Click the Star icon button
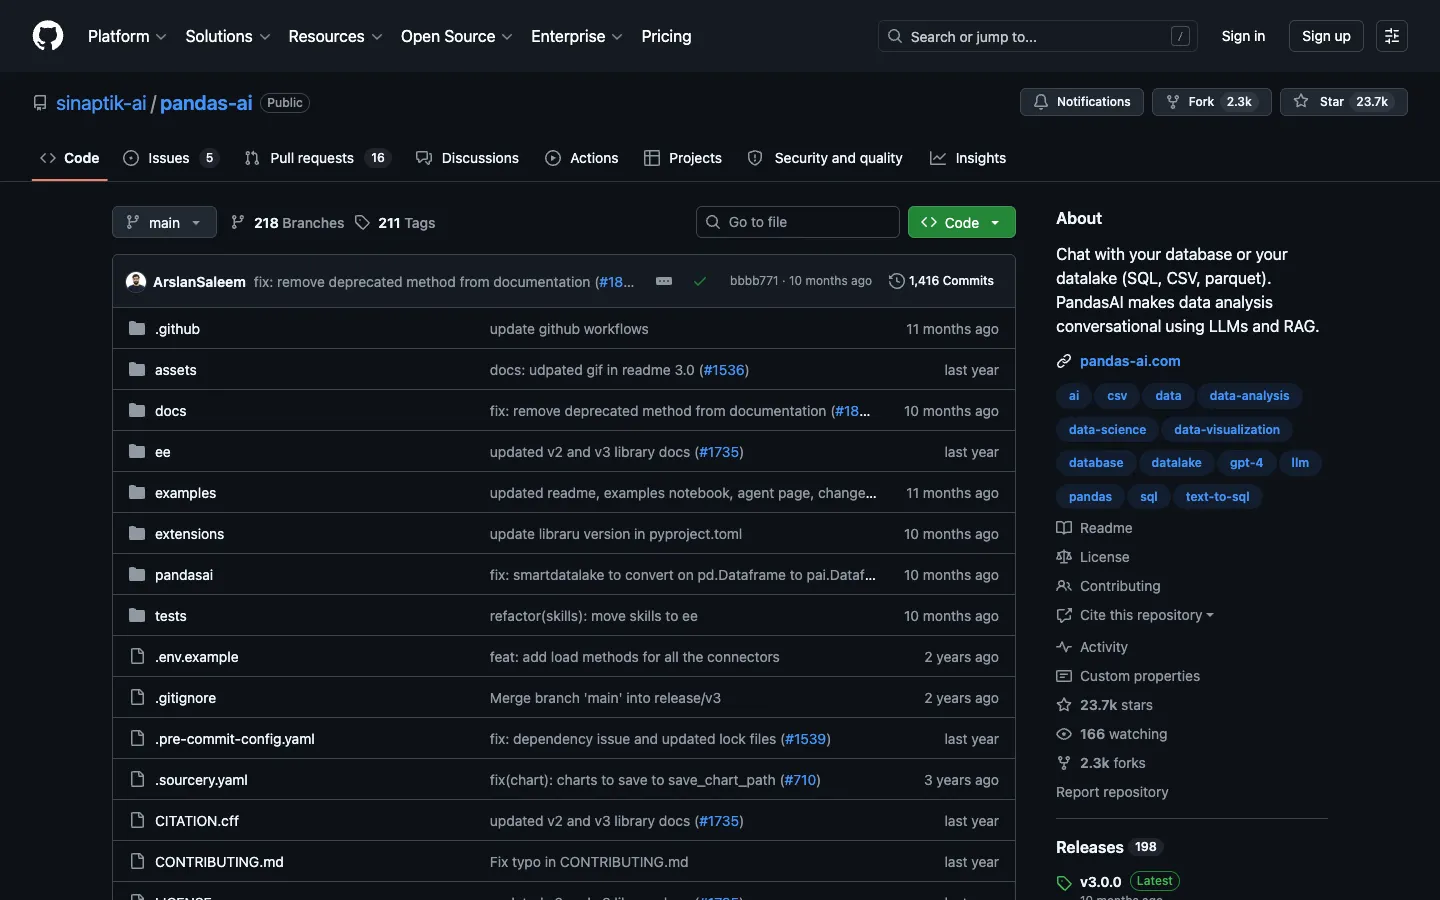 [1301, 102]
